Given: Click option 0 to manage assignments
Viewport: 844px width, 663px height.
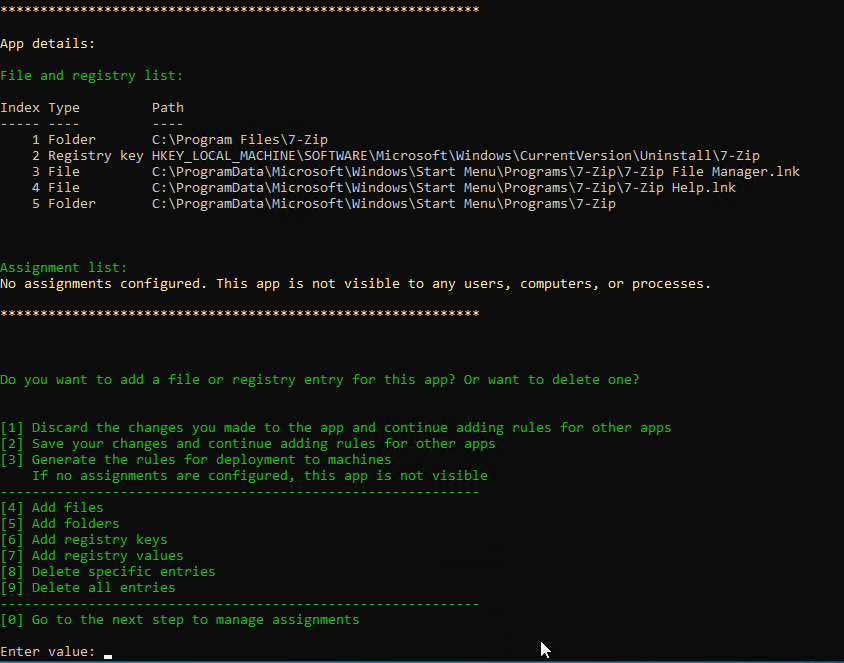Looking at the screenshot, I should tap(180, 620).
